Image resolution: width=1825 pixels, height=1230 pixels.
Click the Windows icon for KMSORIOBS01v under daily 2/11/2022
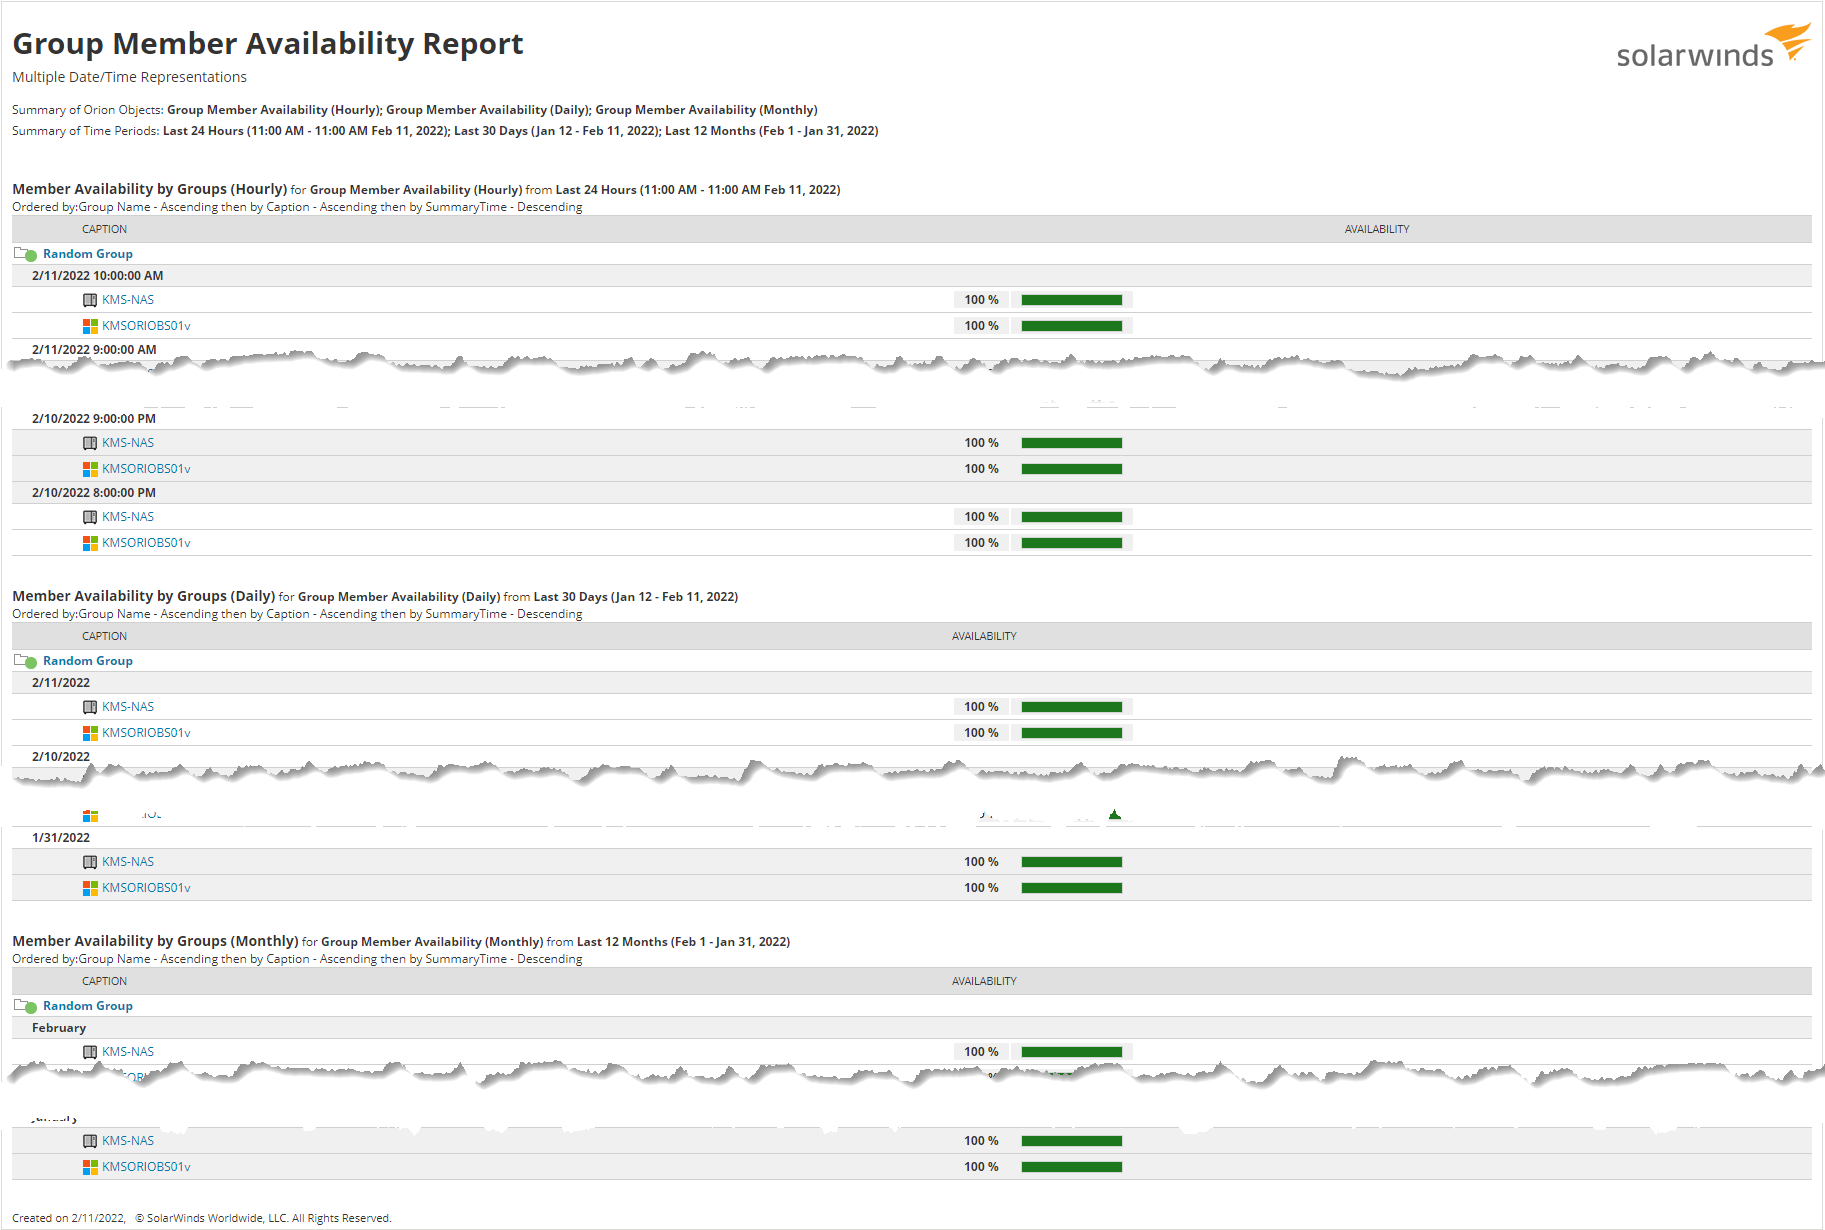[x=90, y=733]
